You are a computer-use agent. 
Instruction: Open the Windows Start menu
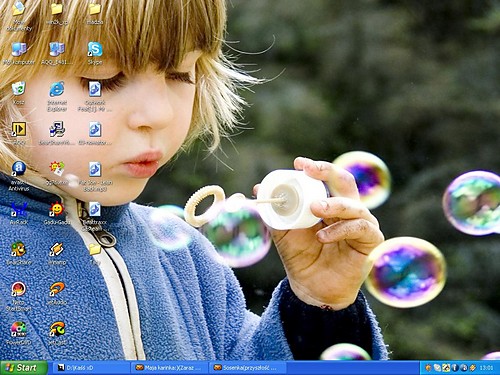coord(24,368)
